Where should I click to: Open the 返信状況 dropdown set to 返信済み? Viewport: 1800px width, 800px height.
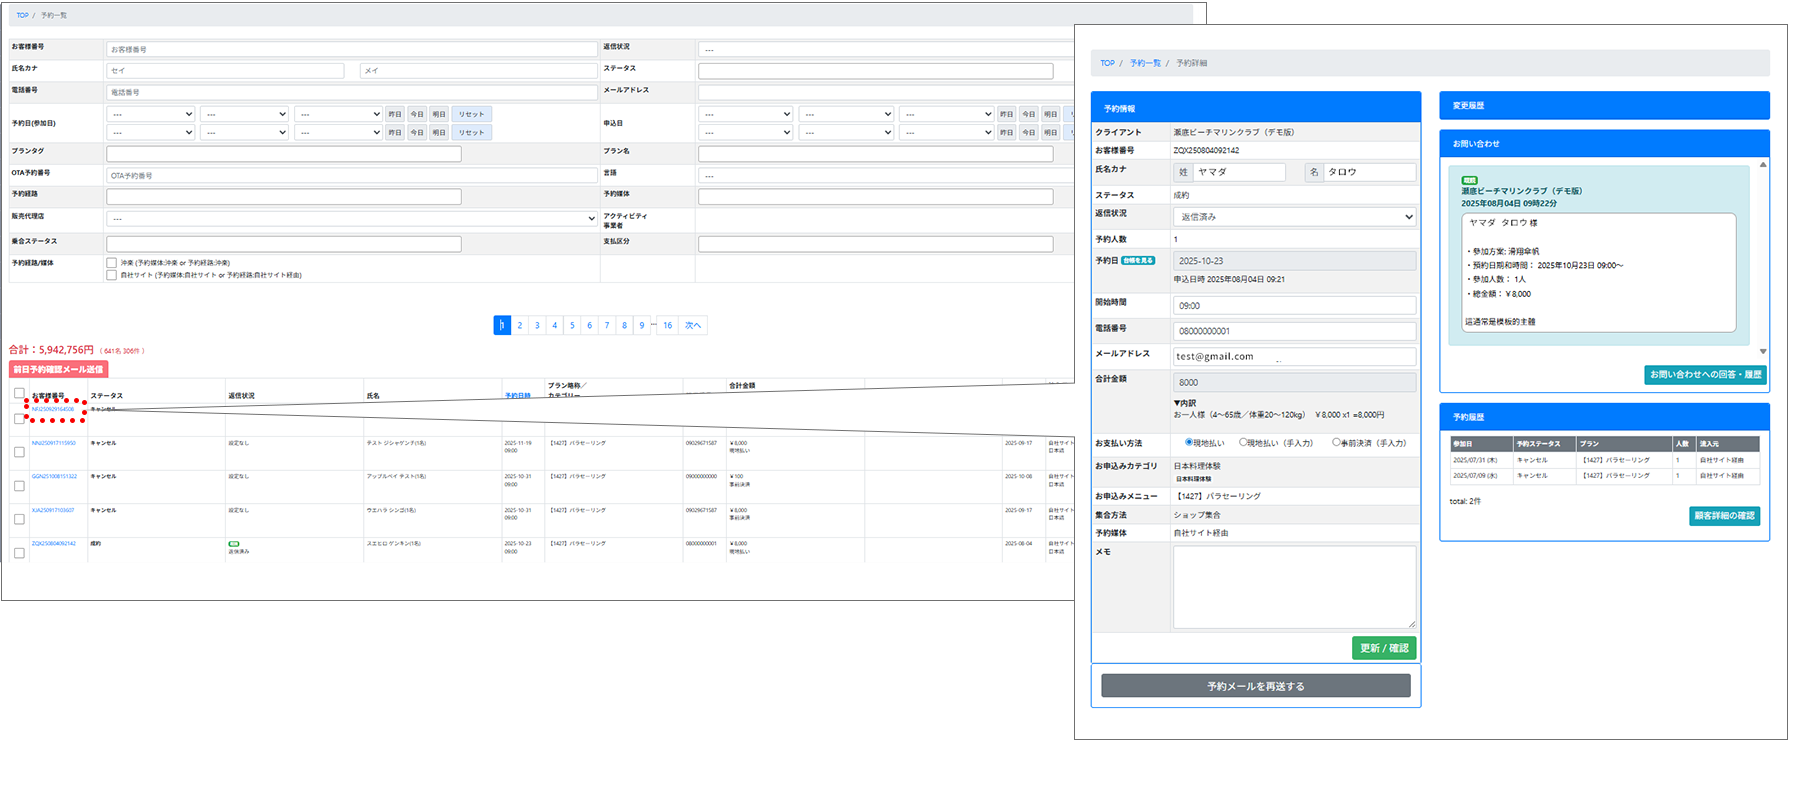[1294, 217]
